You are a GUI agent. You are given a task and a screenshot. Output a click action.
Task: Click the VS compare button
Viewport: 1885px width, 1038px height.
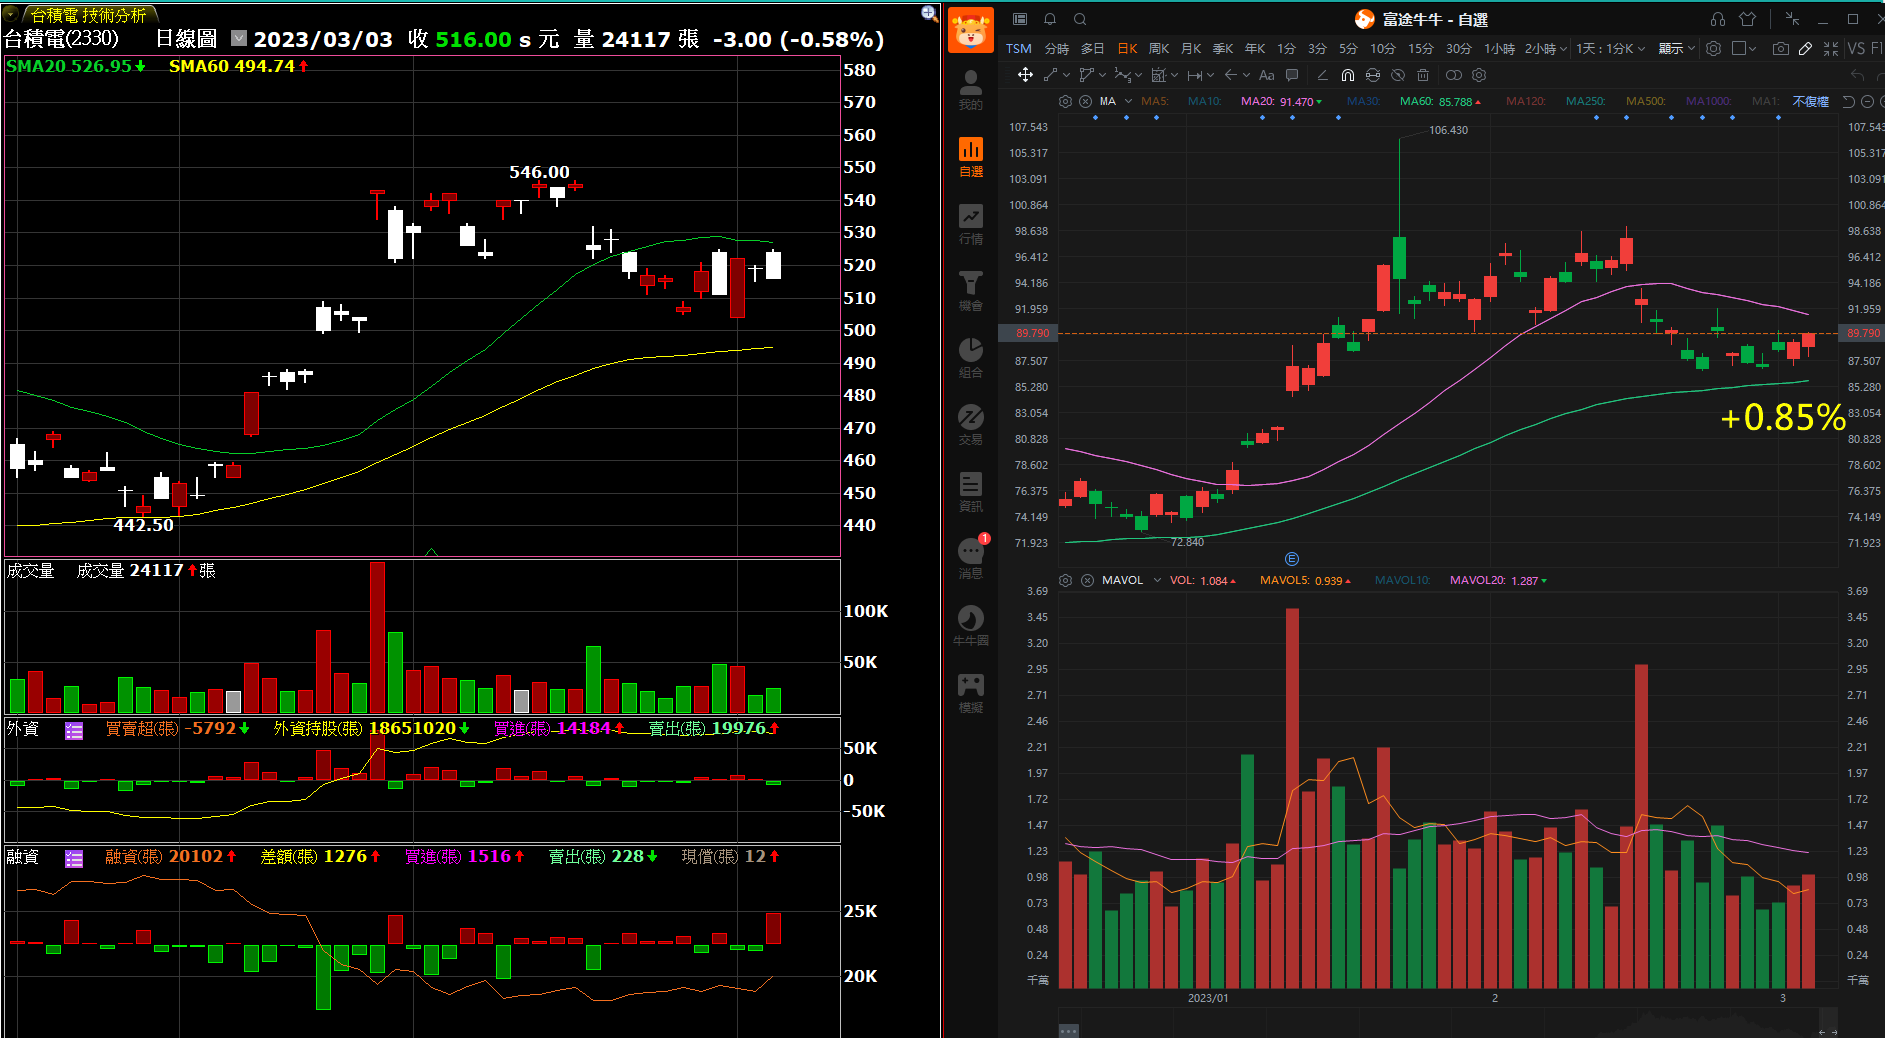click(1857, 48)
